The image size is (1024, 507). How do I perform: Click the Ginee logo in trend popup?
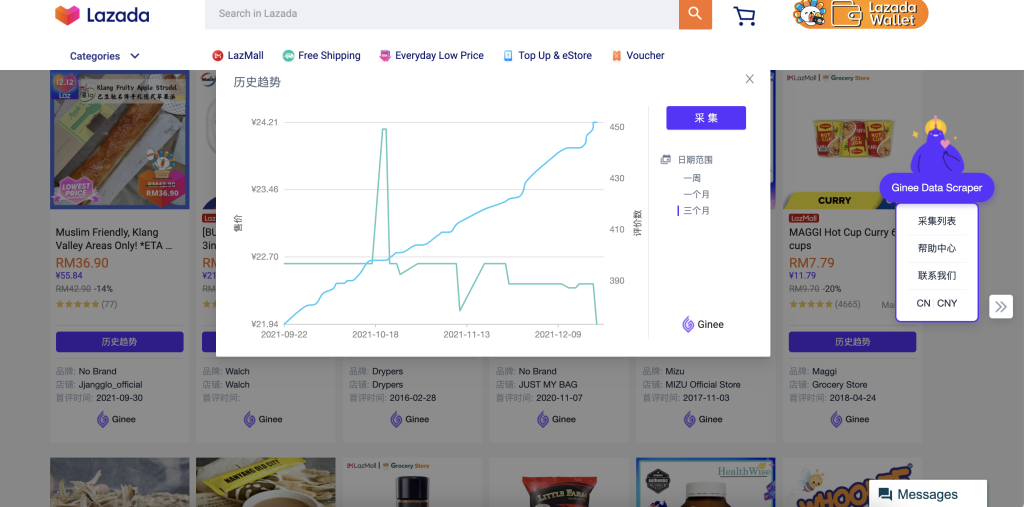pos(703,324)
